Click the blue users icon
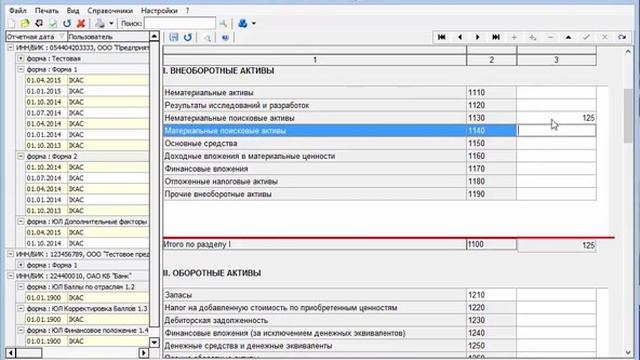This screenshot has width=640, height=360. pos(243,23)
